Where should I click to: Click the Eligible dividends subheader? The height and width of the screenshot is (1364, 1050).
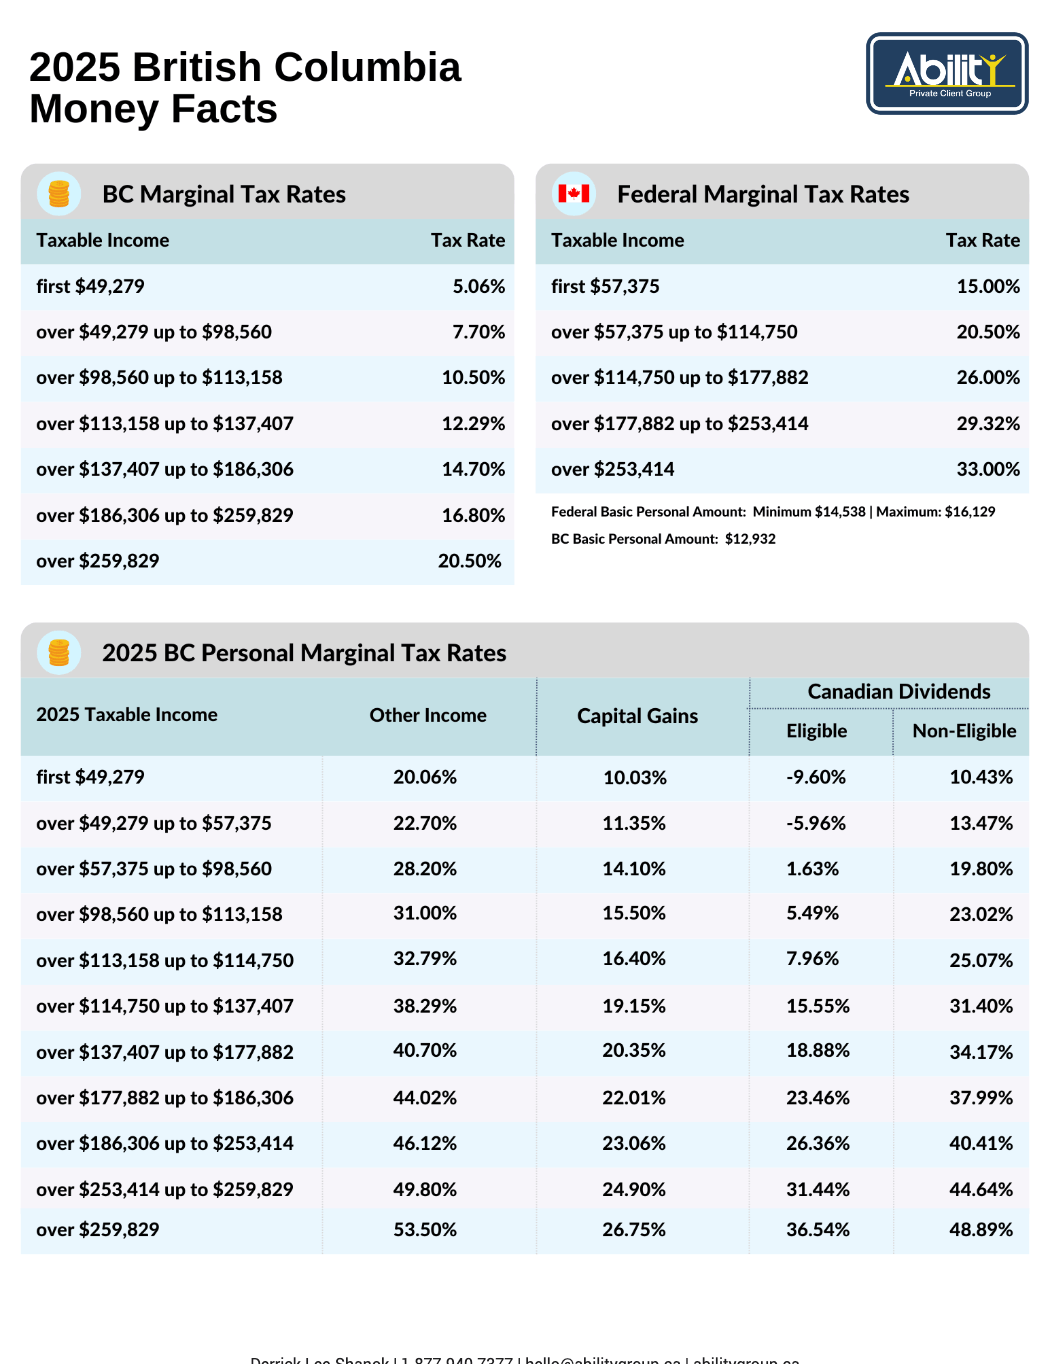817,731
